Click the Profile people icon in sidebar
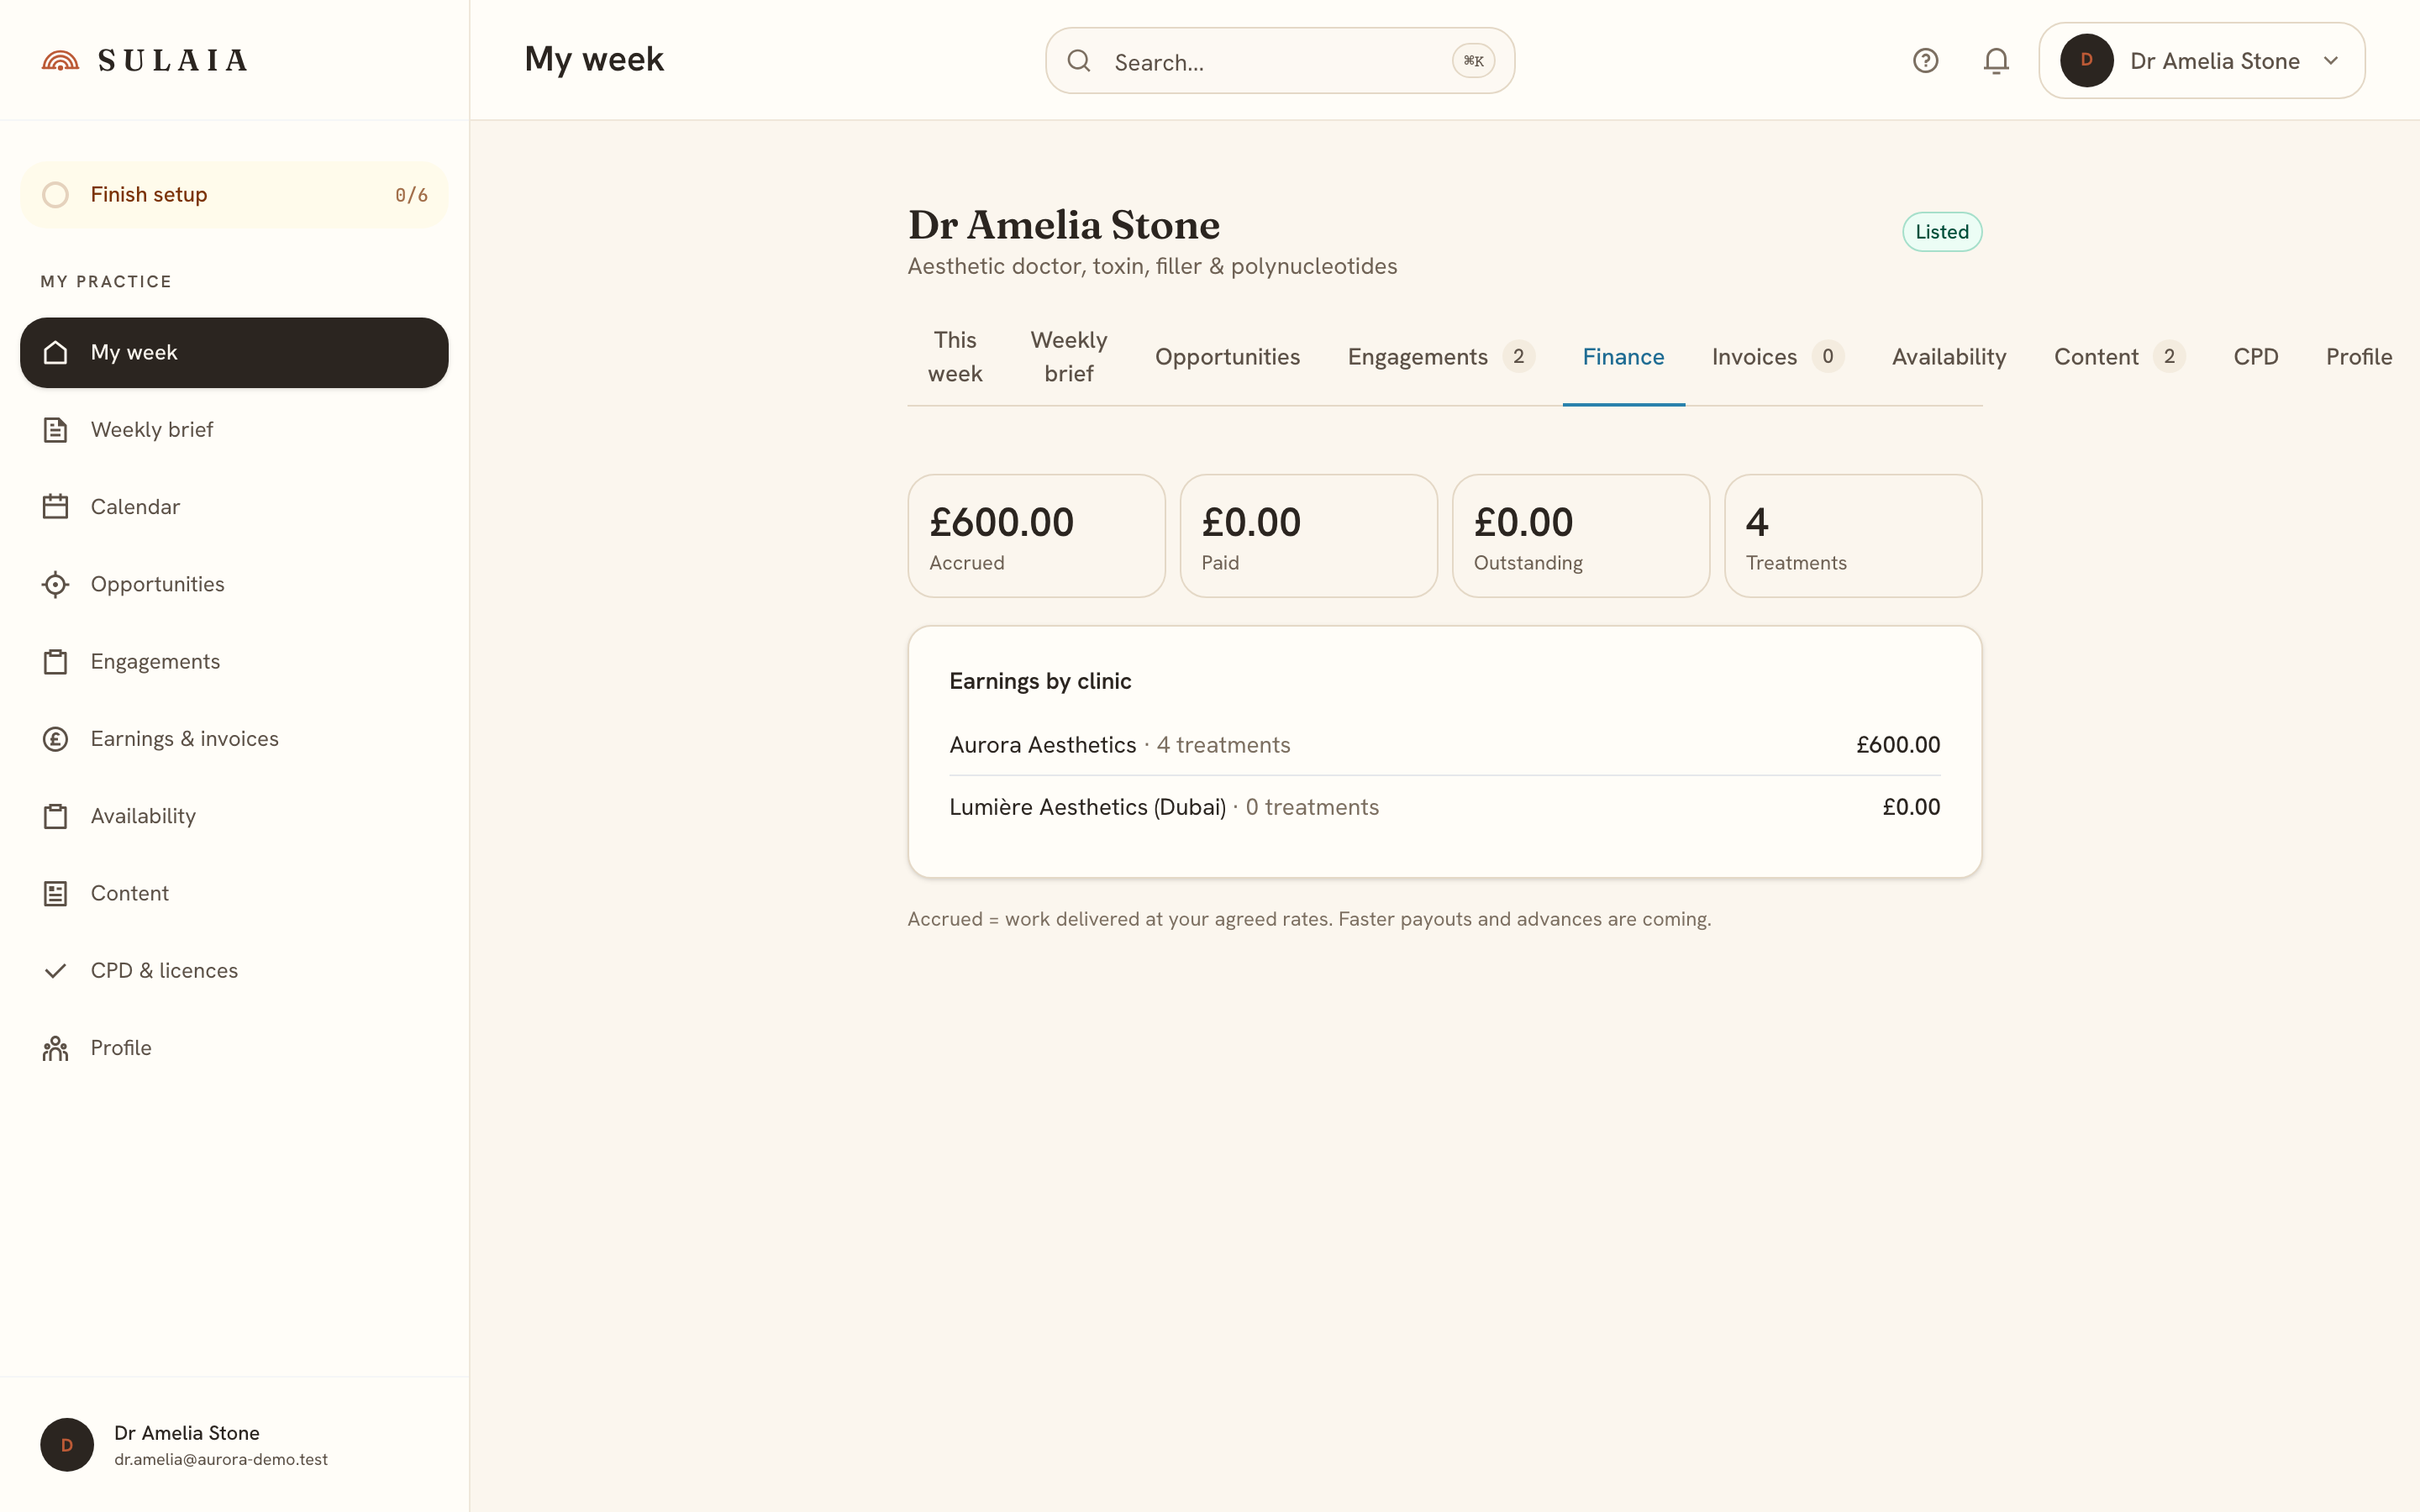Image resolution: width=2420 pixels, height=1512 pixels. tap(55, 1048)
